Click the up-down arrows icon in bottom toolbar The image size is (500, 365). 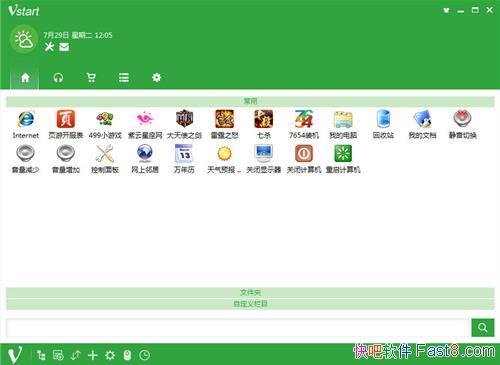click(x=76, y=355)
